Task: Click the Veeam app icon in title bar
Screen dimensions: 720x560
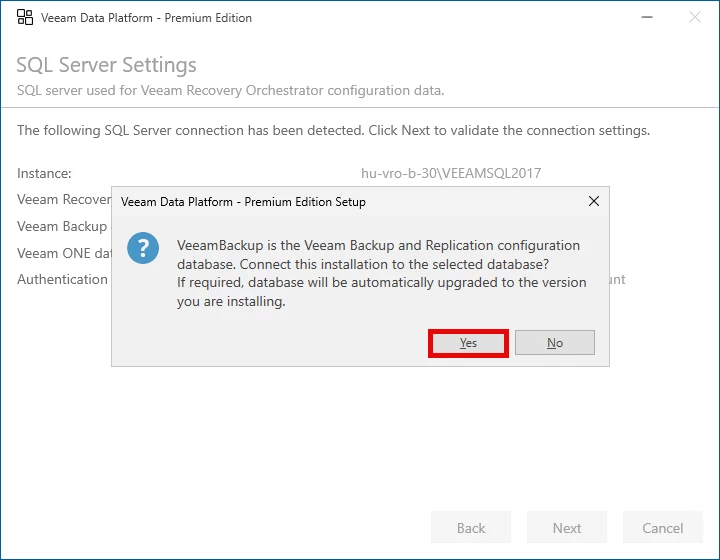Action: click(x=25, y=17)
